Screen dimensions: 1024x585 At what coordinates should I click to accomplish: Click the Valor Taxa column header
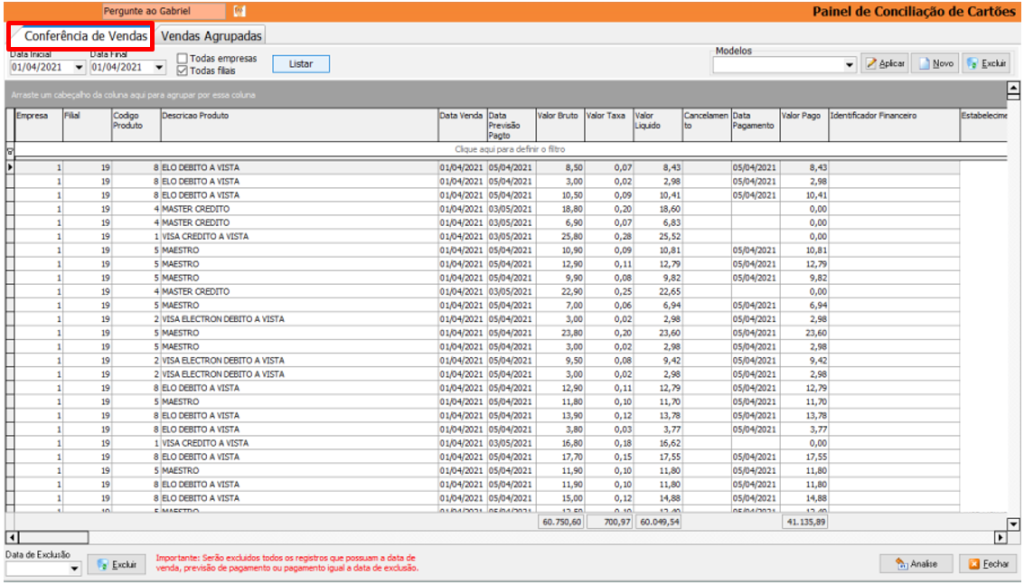609,125
